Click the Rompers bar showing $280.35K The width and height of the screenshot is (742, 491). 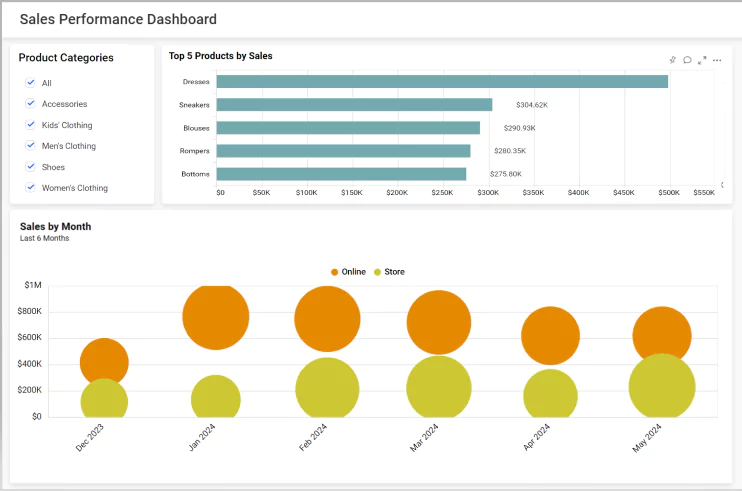343,151
